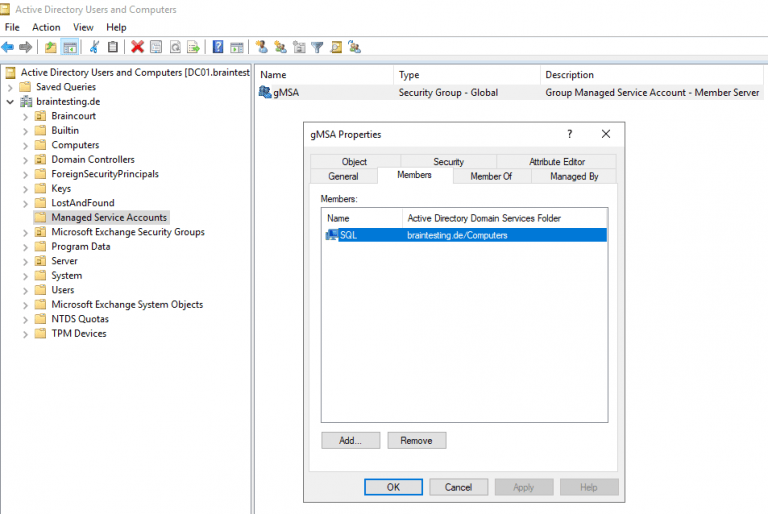This screenshot has width=768, height=514.
Task: Click the Create new user toolbar icon
Action: [262, 47]
